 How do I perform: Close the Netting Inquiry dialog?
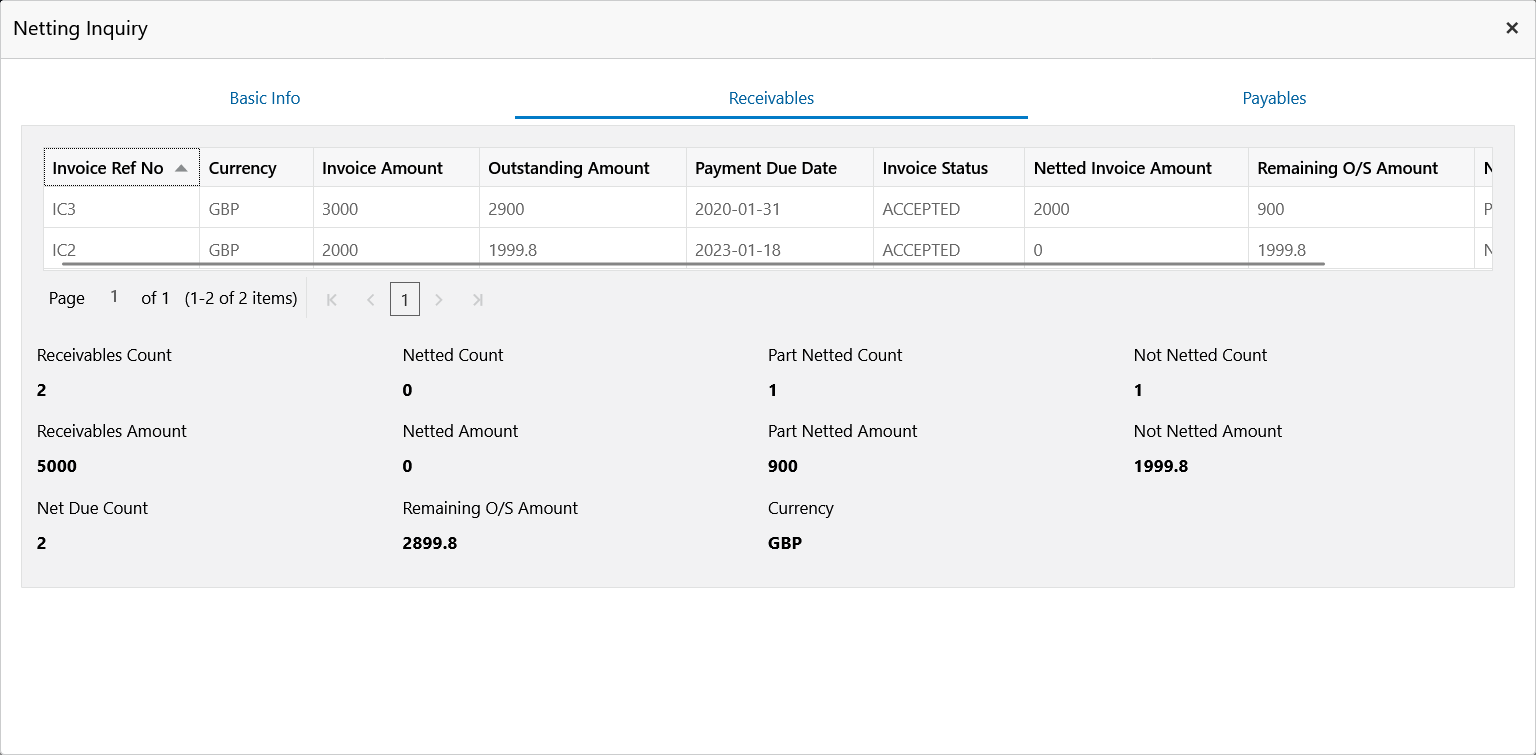(x=1512, y=28)
